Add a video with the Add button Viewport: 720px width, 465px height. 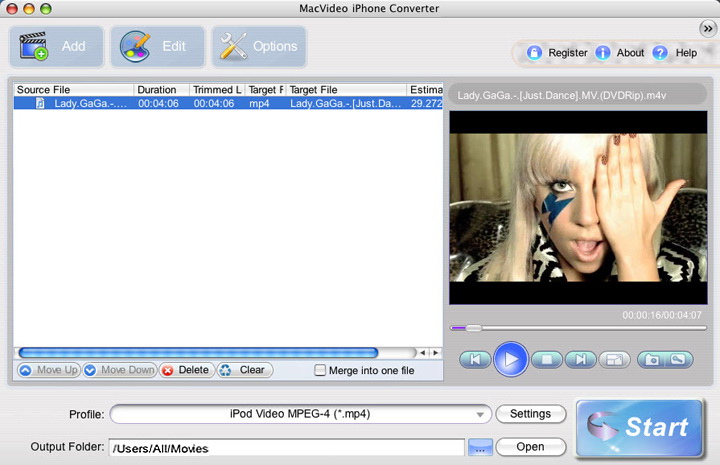(56, 46)
